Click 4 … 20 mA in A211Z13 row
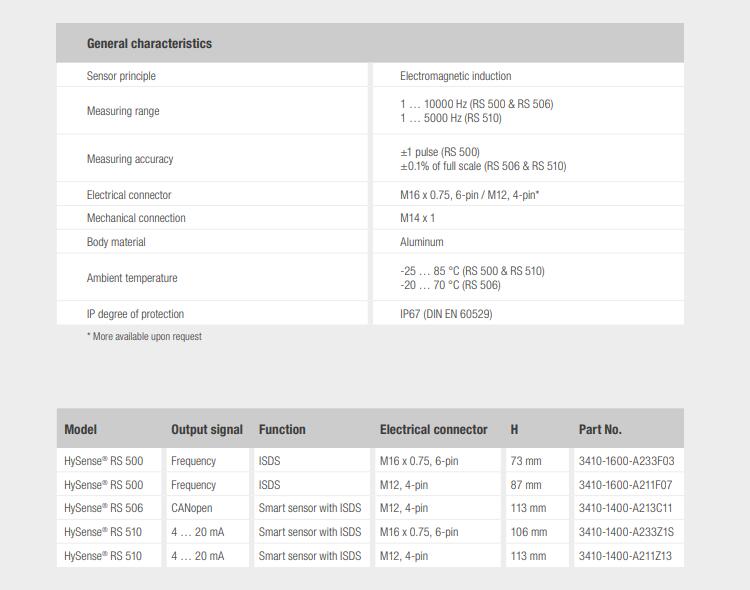Viewport: 750px width, 590px height. [198, 556]
